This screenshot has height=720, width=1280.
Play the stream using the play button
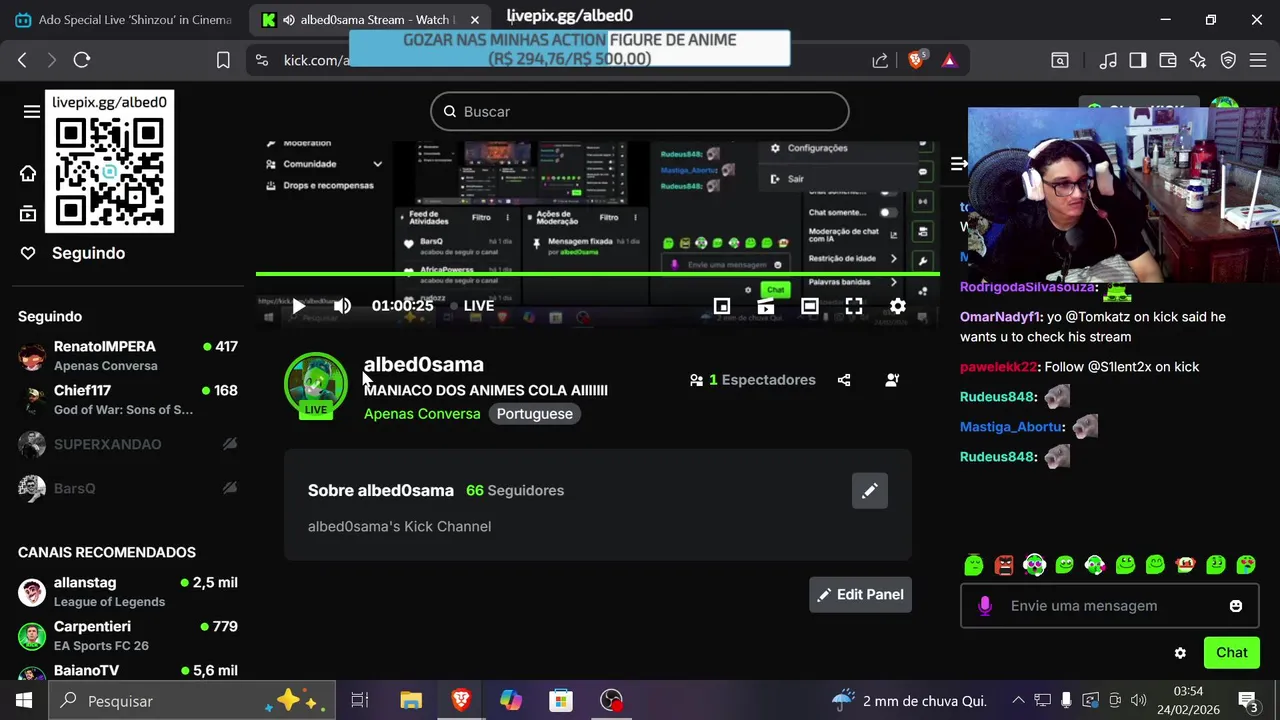(298, 306)
